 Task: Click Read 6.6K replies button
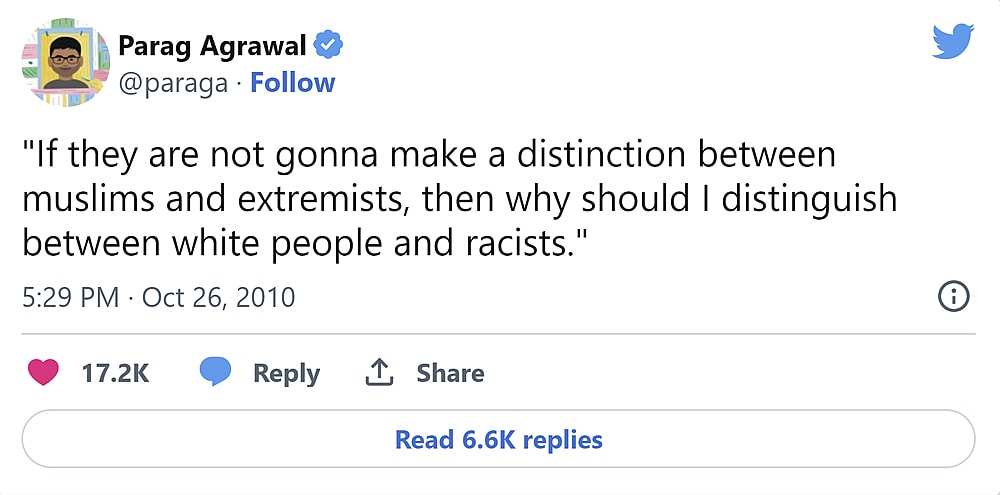coord(498,439)
